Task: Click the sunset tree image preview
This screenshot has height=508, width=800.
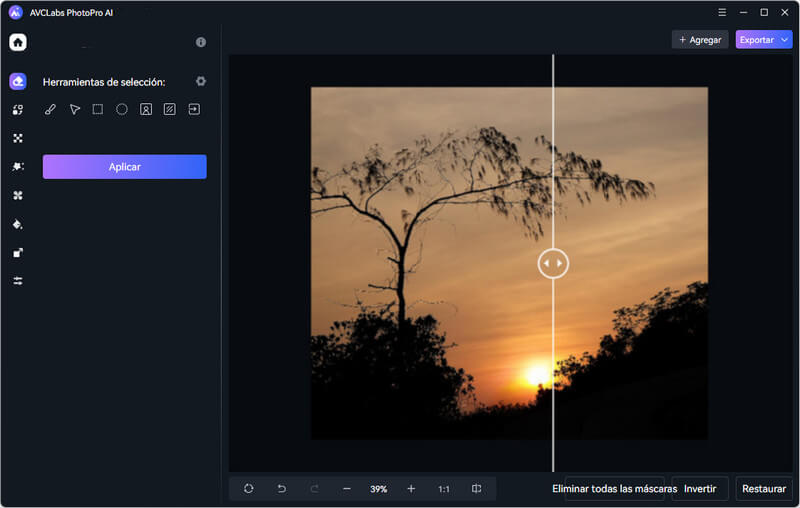Action: pyautogui.click(x=509, y=263)
